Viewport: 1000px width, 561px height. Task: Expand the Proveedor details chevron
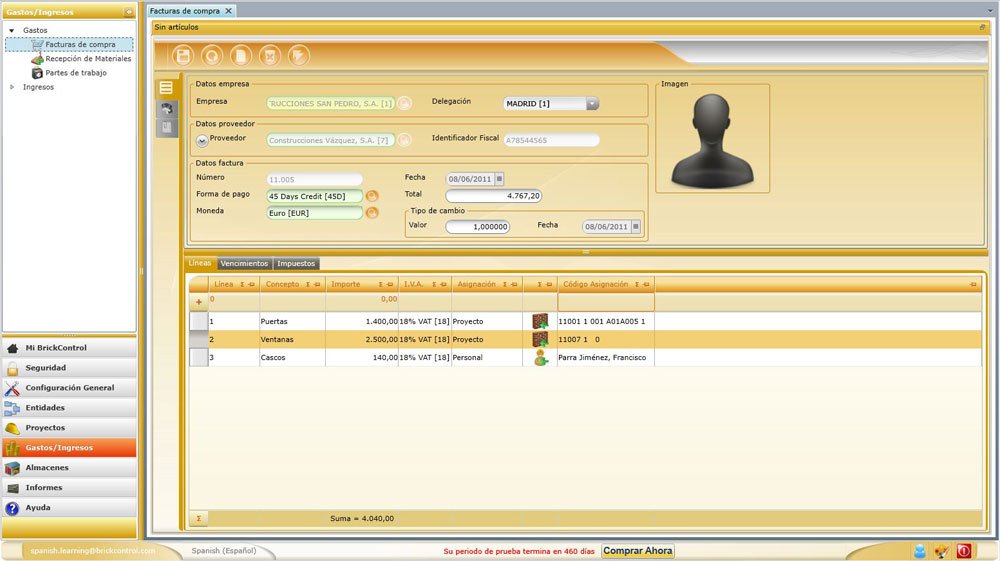tap(202, 141)
